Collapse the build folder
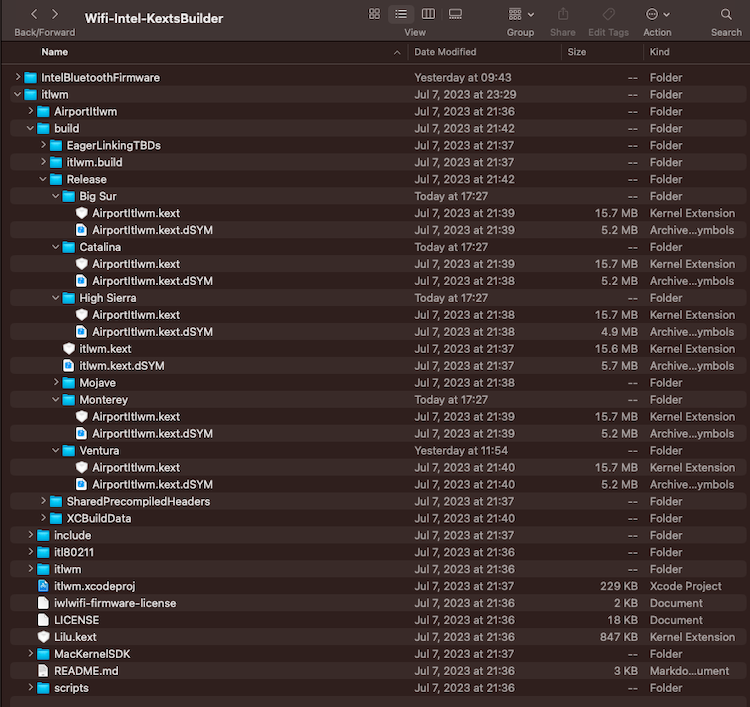The width and height of the screenshot is (750, 707). 31,128
